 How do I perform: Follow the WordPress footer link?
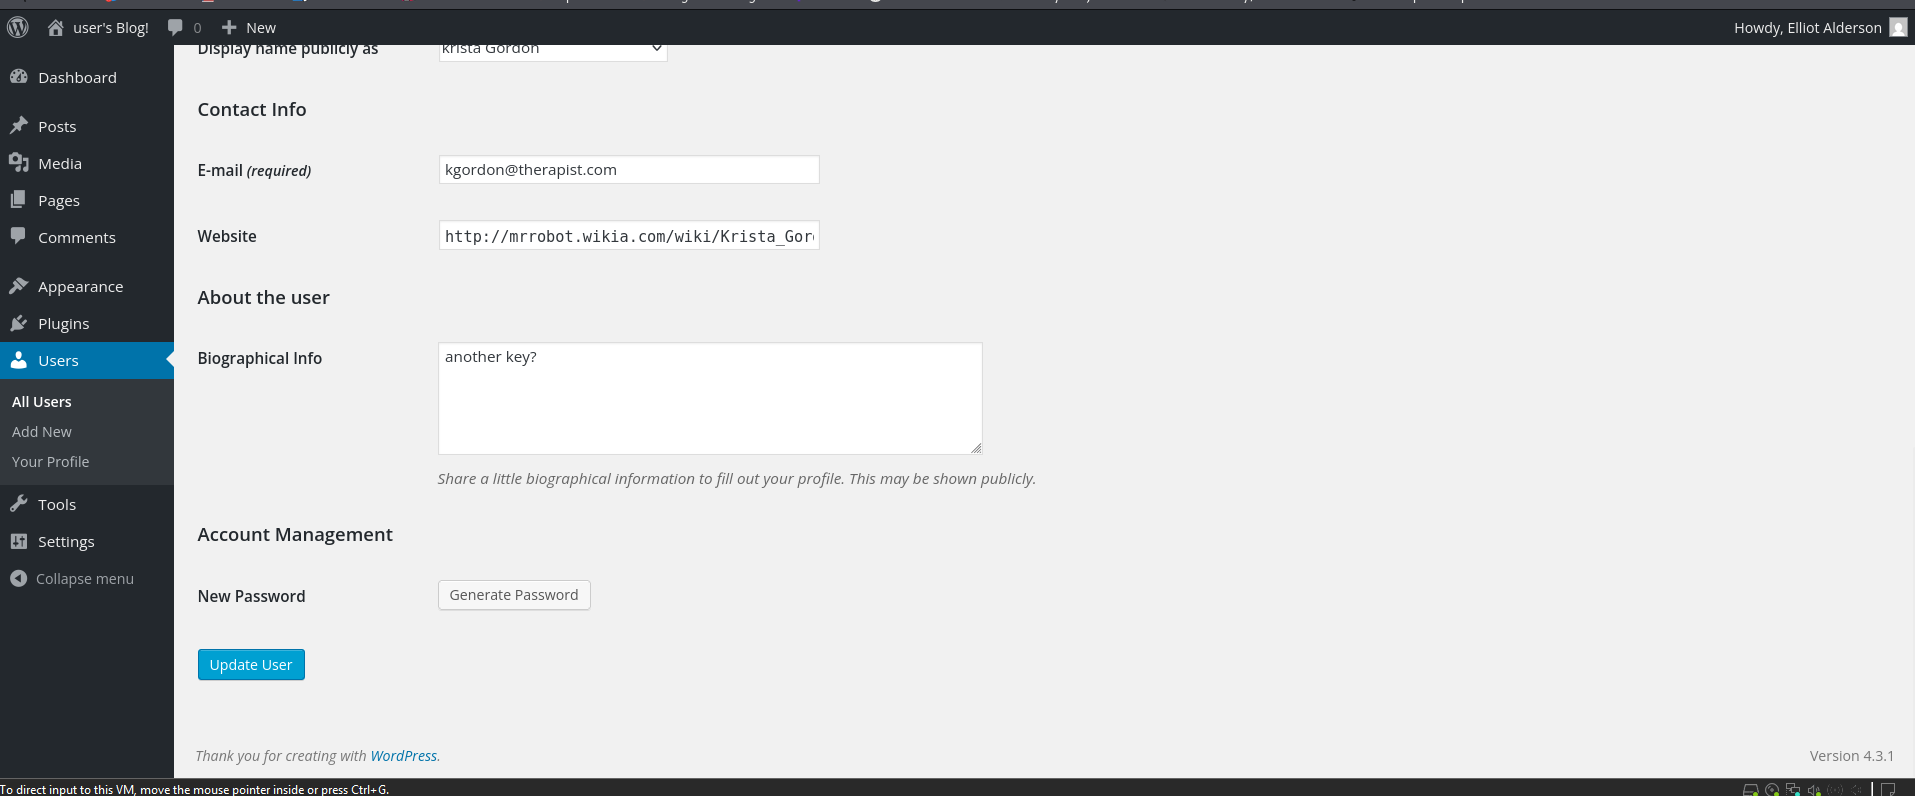[x=403, y=756]
